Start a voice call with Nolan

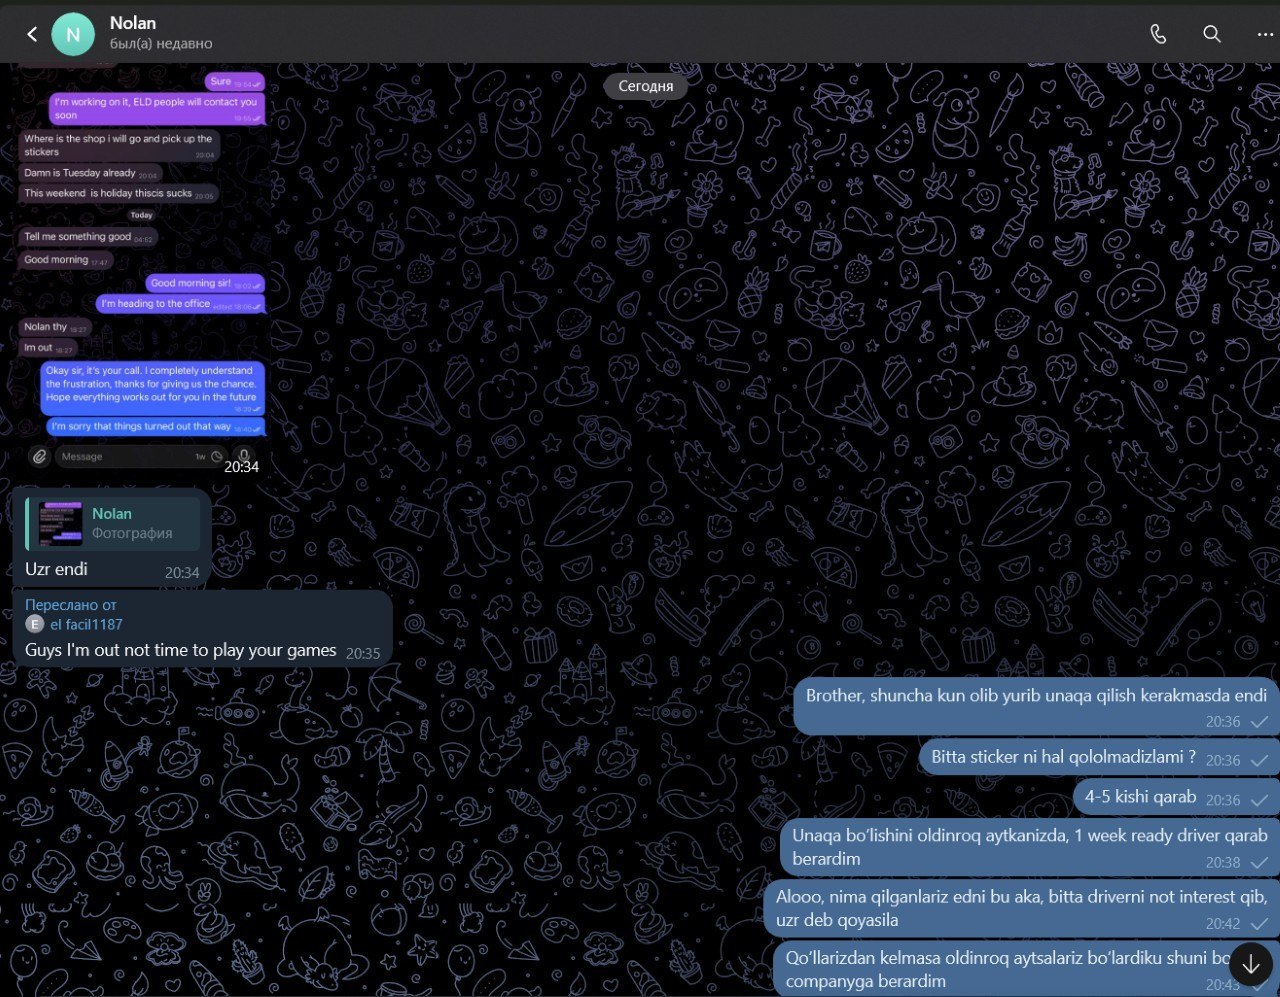[1158, 34]
